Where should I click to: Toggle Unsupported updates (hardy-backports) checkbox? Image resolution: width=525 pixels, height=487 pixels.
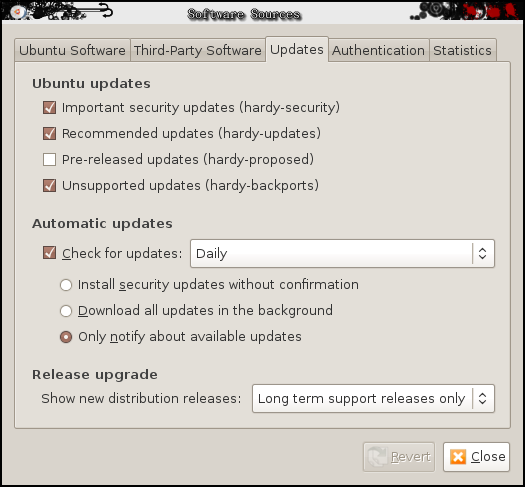tap(49, 185)
